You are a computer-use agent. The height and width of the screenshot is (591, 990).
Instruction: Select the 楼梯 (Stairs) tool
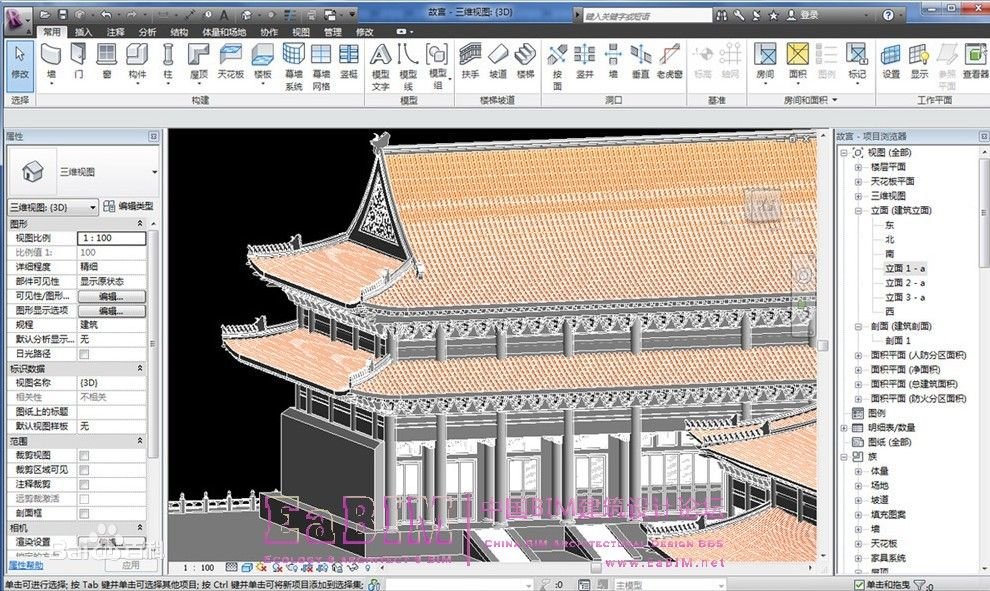click(526, 59)
